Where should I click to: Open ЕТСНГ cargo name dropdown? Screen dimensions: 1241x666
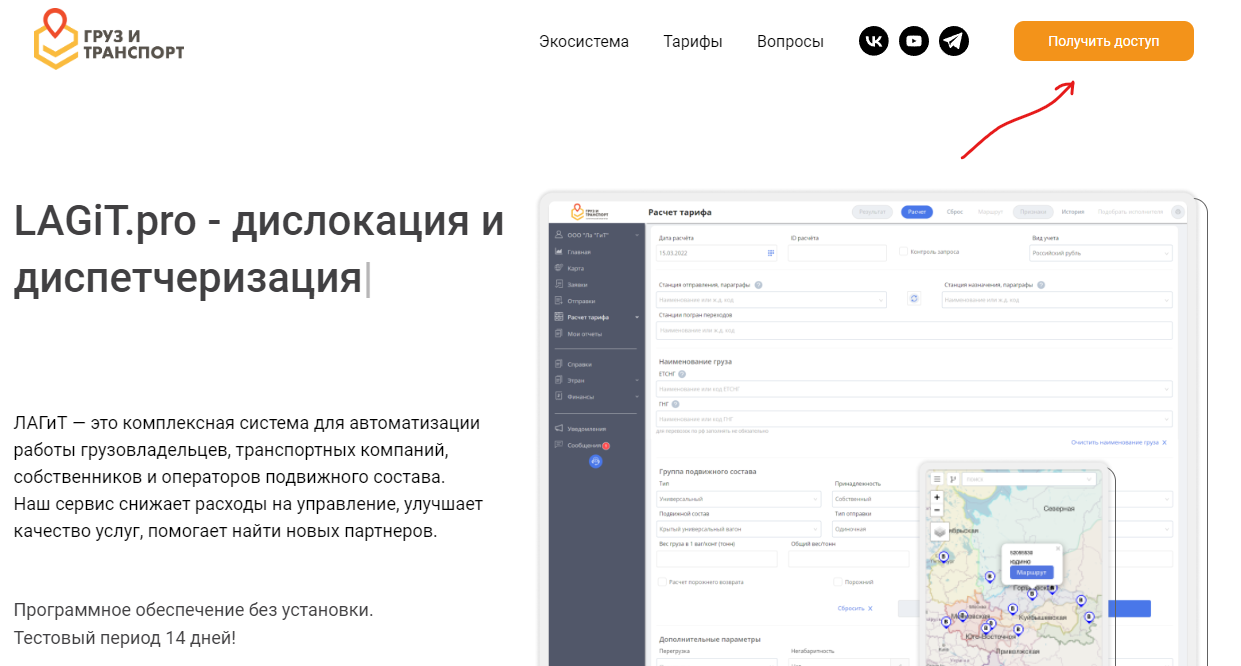tap(914, 388)
